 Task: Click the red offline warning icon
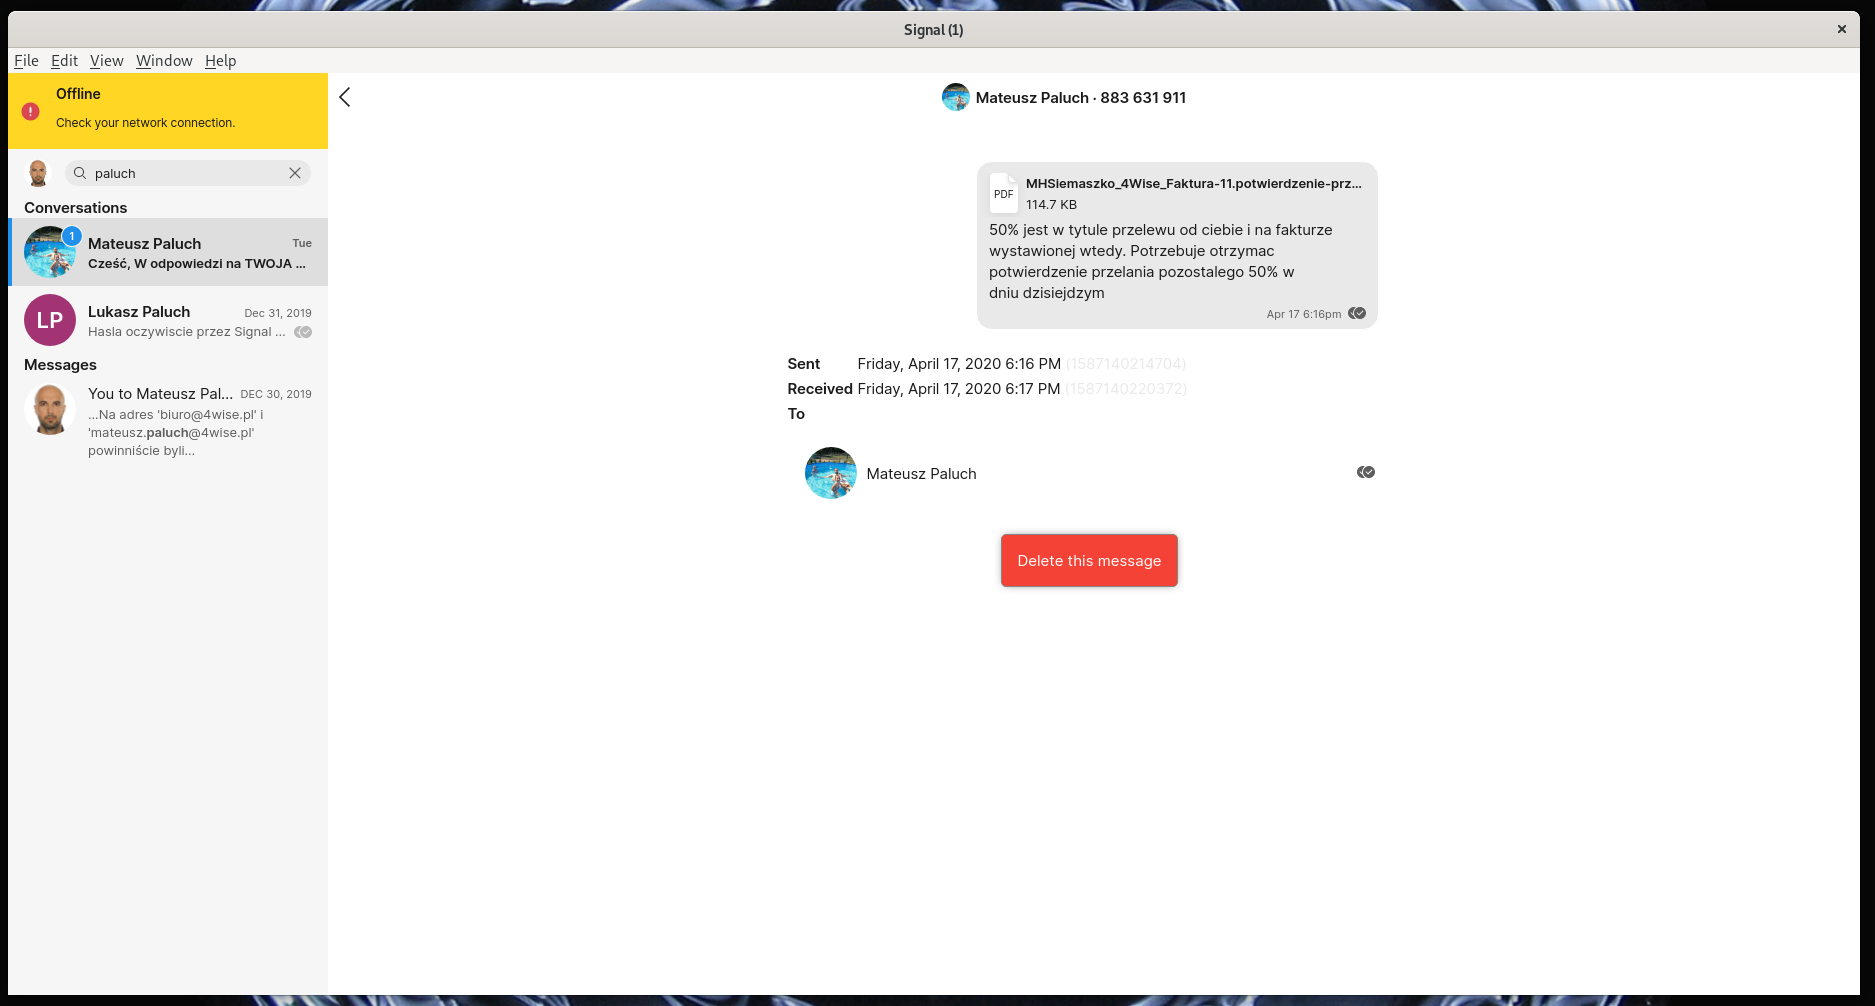tap(31, 111)
